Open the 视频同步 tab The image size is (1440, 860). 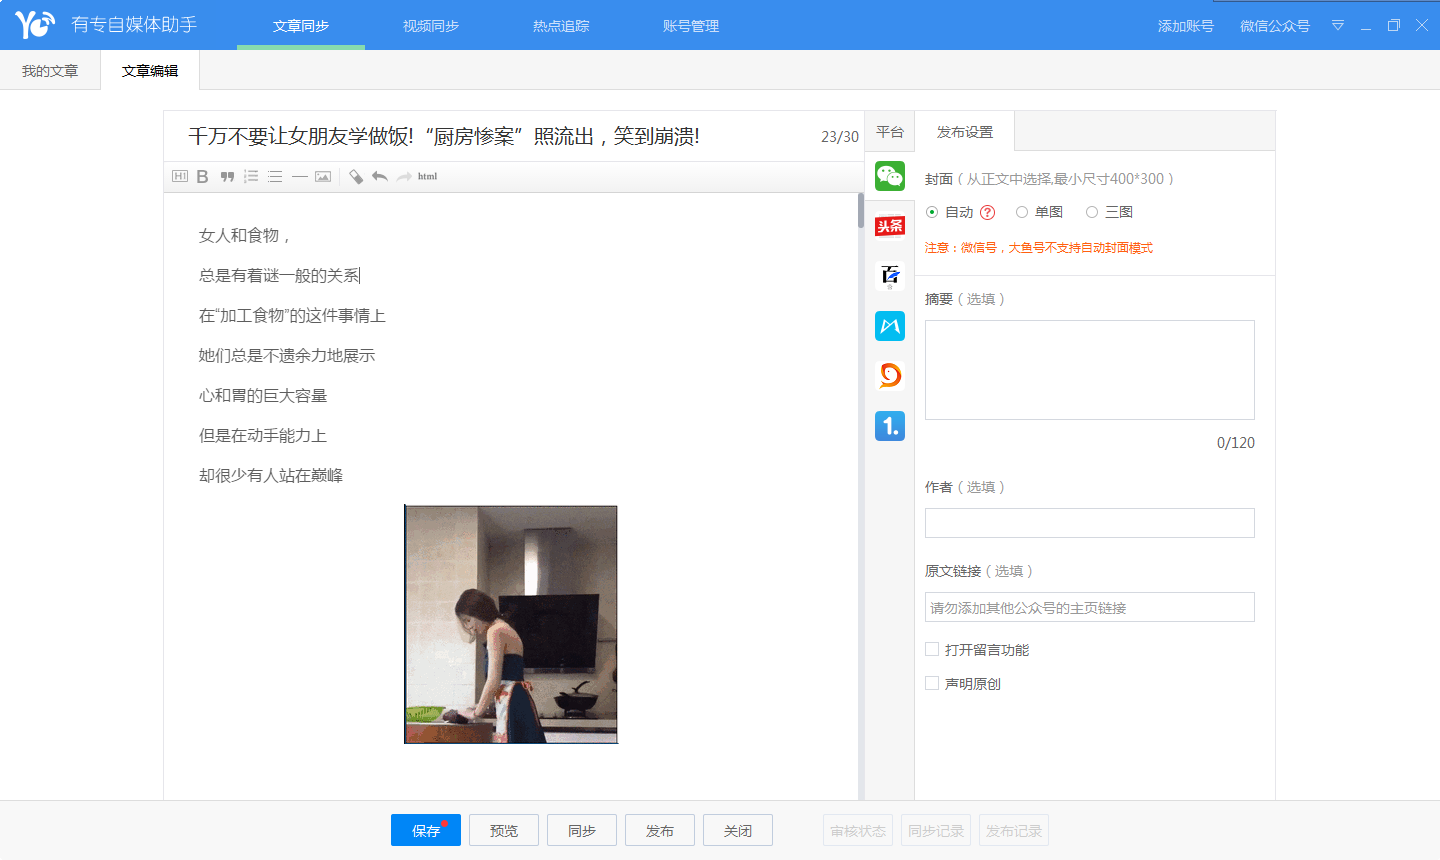pyautogui.click(x=431, y=26)
